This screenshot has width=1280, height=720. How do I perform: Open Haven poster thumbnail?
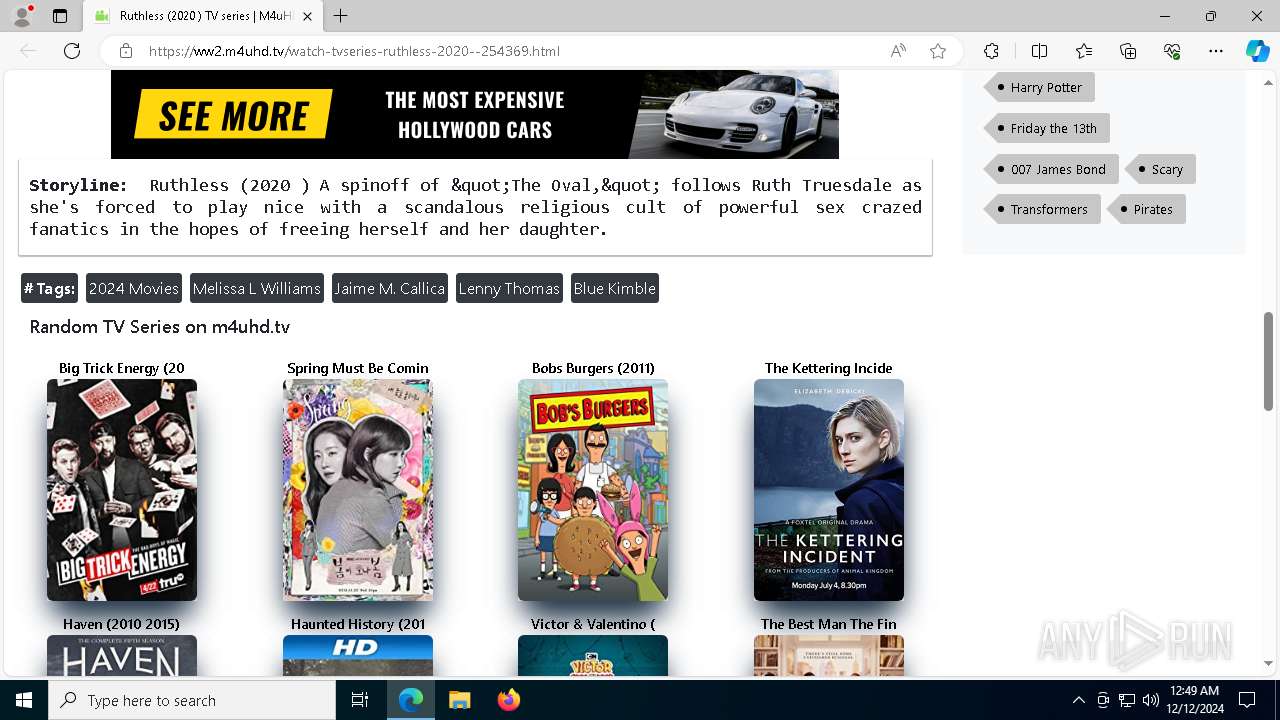(x=122, y=656)
